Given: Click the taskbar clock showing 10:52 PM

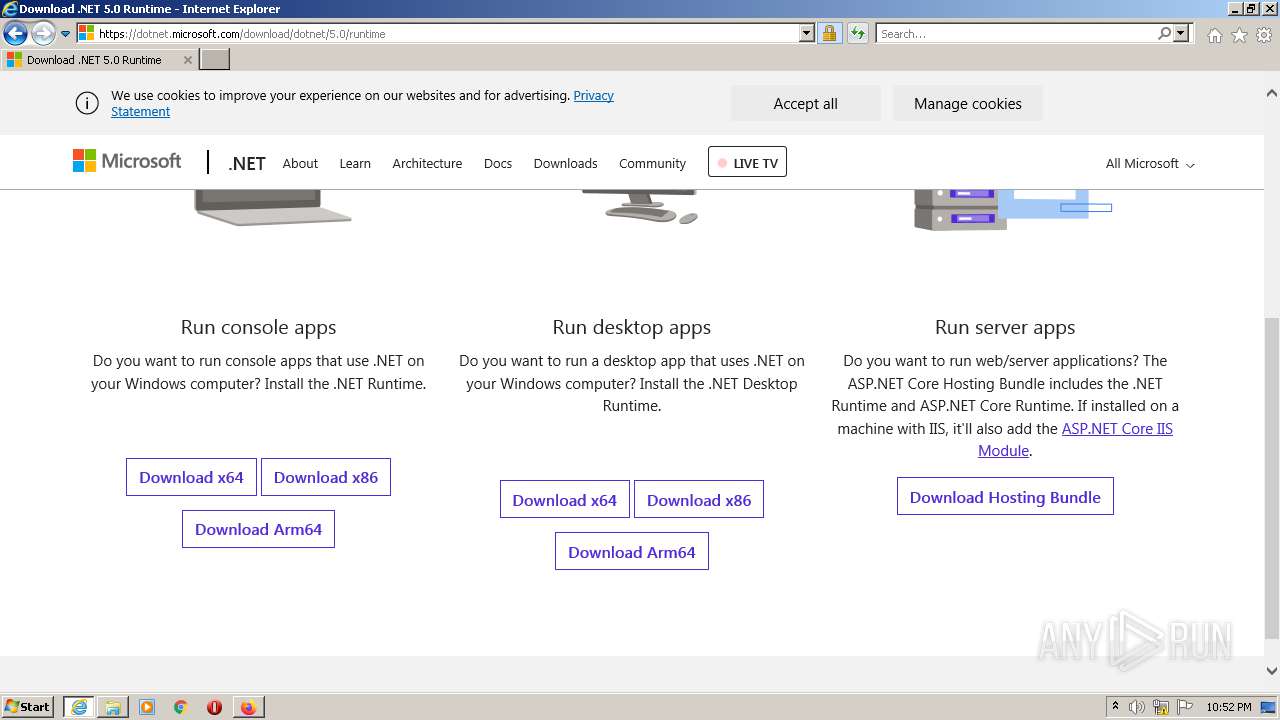Looking at the screenshot, I should click(1228, 707).
